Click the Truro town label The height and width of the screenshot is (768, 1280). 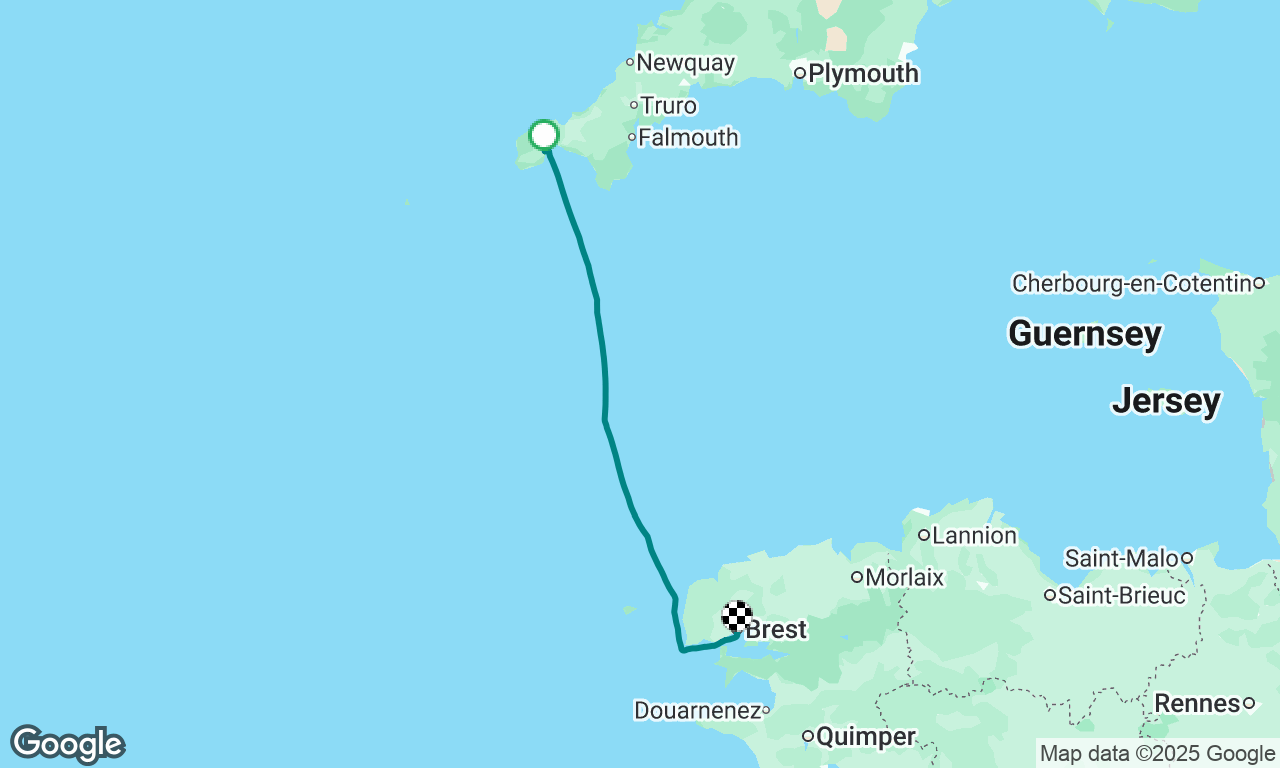pos(669,106)
